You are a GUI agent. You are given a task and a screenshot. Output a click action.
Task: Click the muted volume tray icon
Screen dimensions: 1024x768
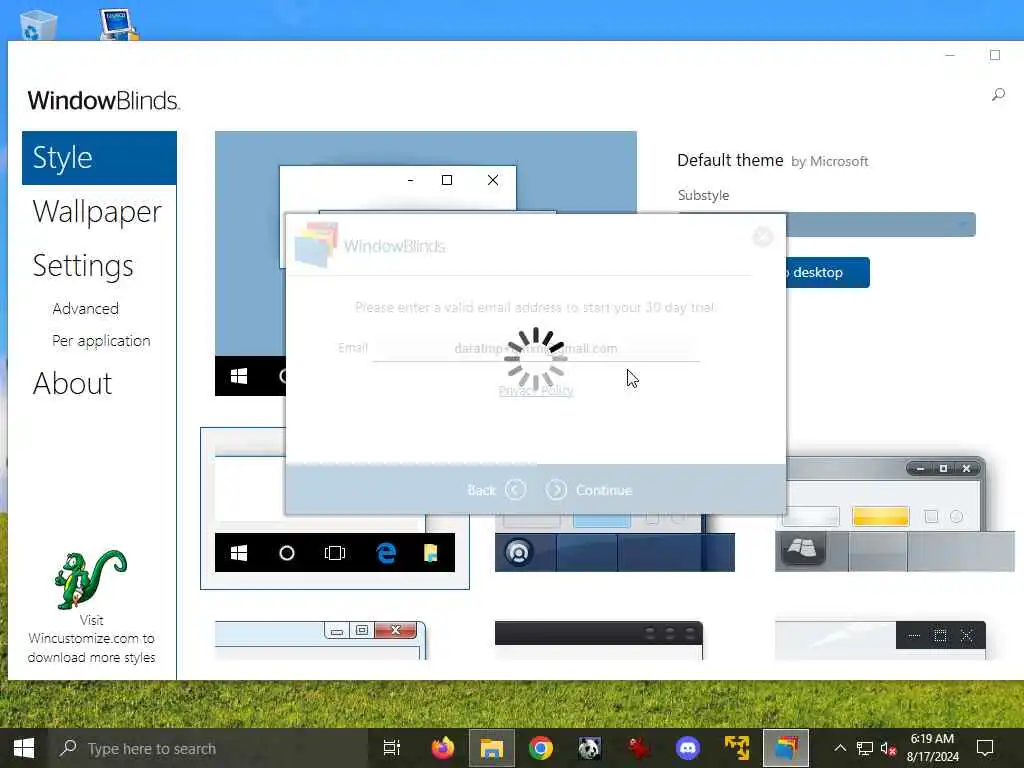[888, 749]
